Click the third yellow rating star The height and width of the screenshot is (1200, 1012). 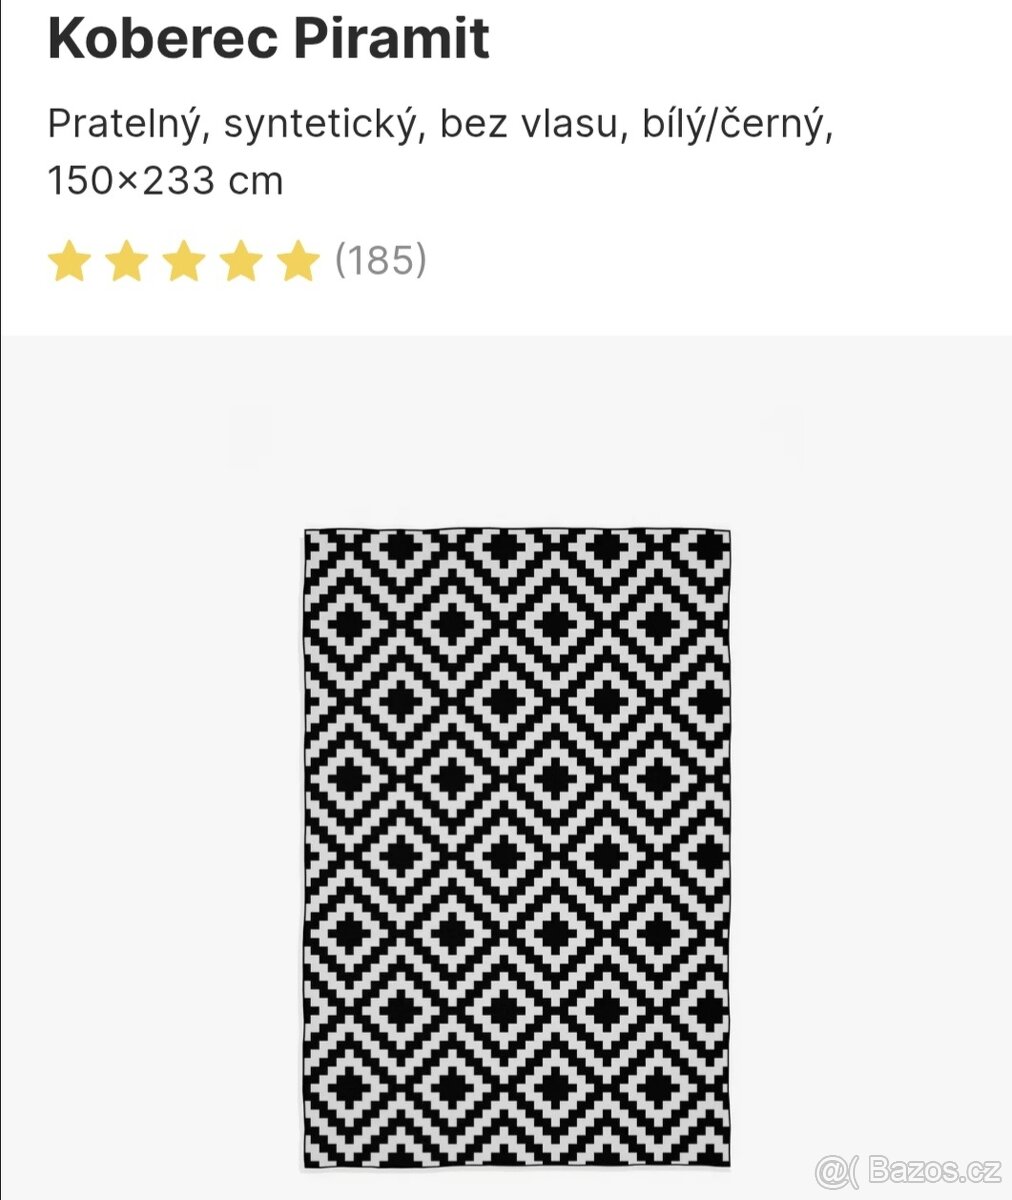(x=183, y=261)
